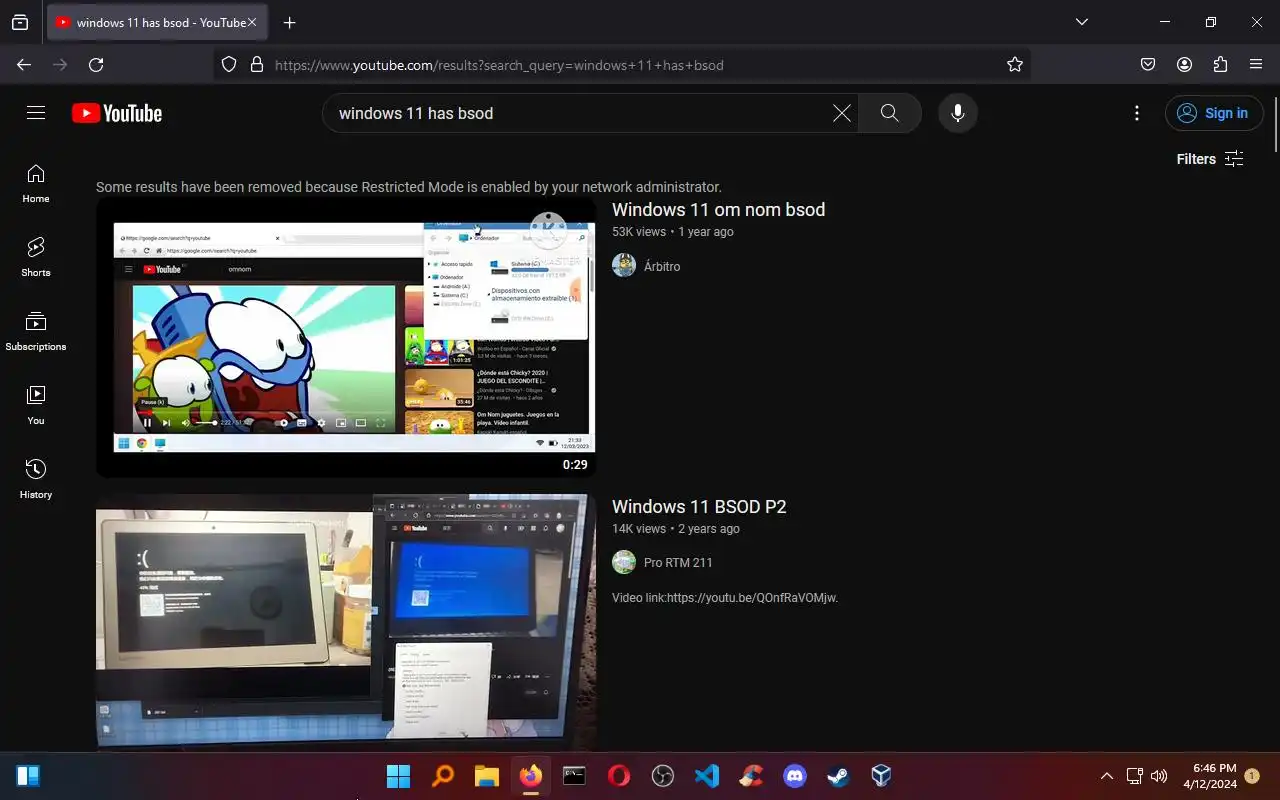Bookmark this page with the star
Viewport: 1280px width, 800px height.
1015,65
